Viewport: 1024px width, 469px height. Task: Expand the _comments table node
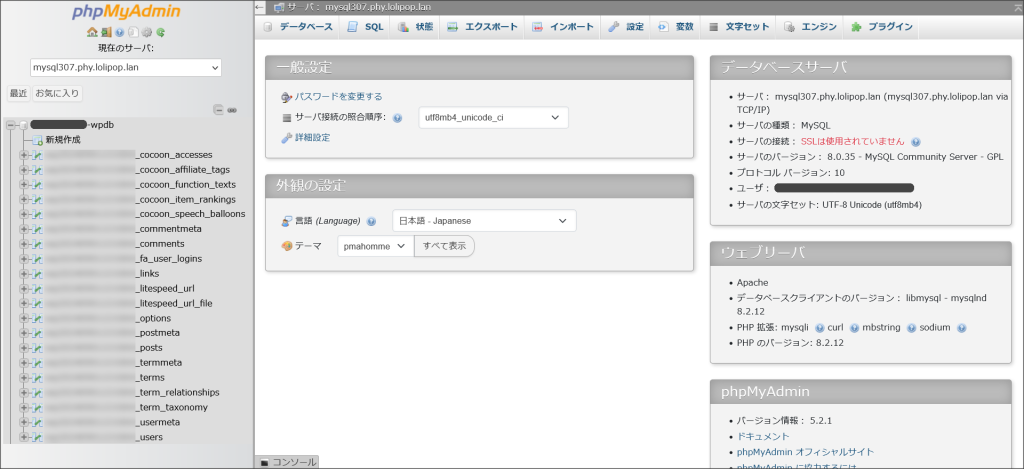[24, 244]
